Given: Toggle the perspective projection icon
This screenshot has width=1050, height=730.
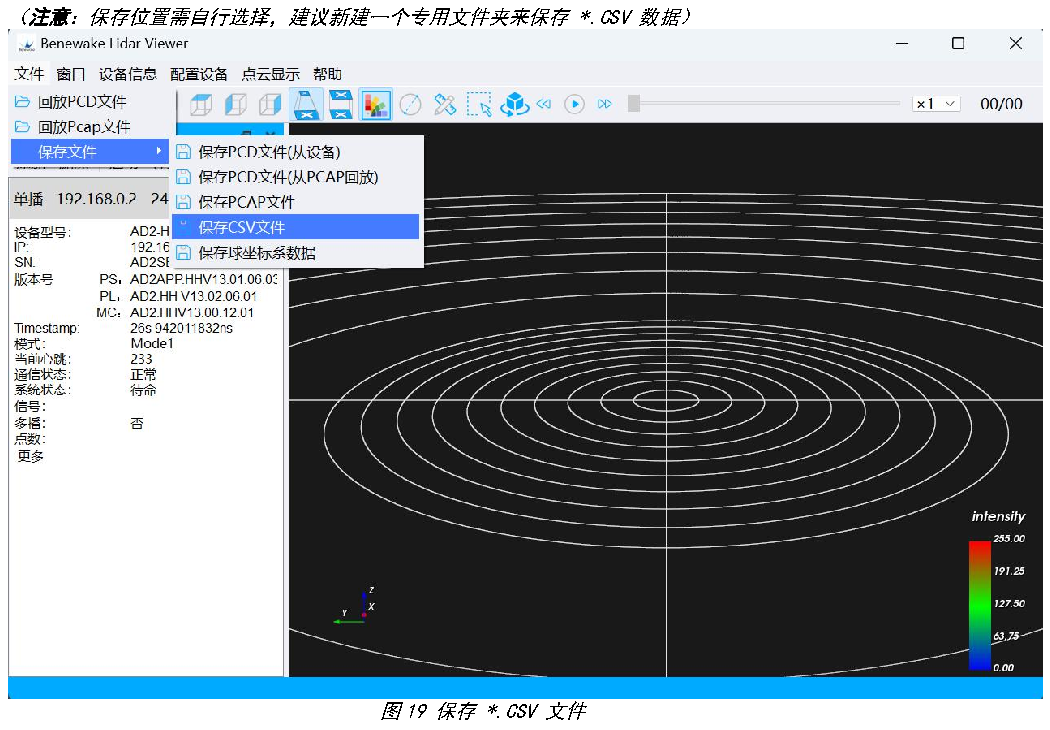Looking at the screenshot, I should click(306, 104).
